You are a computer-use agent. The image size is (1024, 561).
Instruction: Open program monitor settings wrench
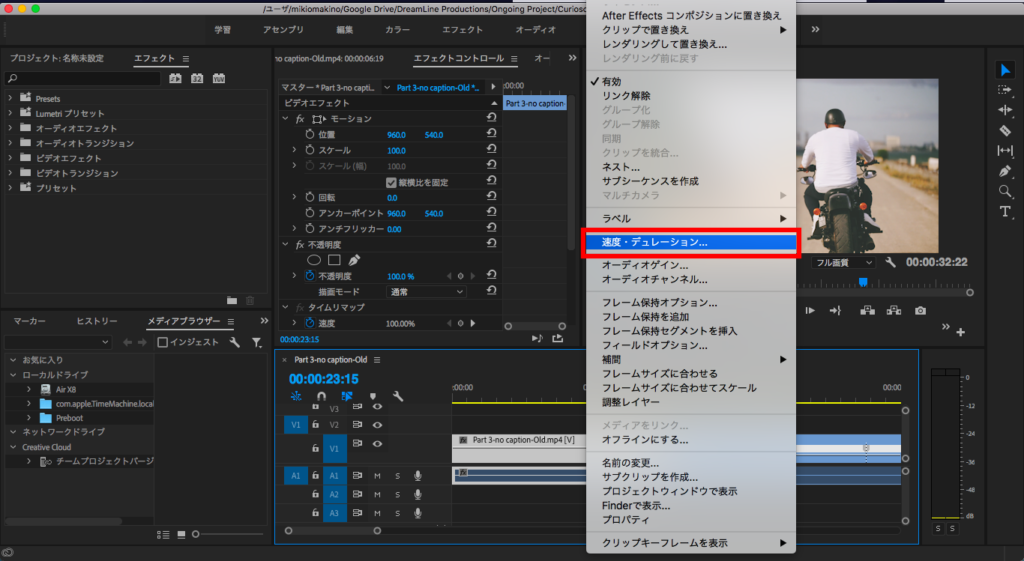click(890, 262)
